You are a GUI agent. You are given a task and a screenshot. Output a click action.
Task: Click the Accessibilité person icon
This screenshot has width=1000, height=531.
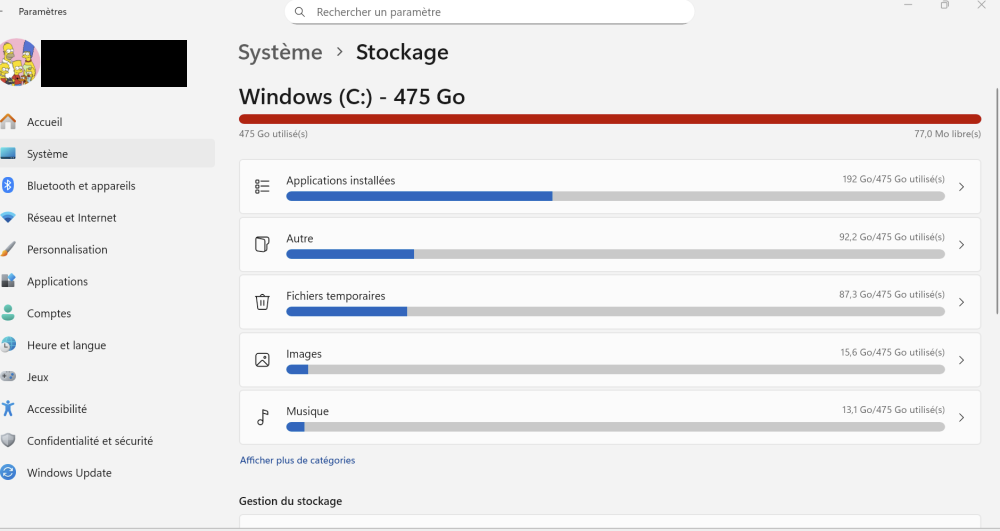coord(8,409)
